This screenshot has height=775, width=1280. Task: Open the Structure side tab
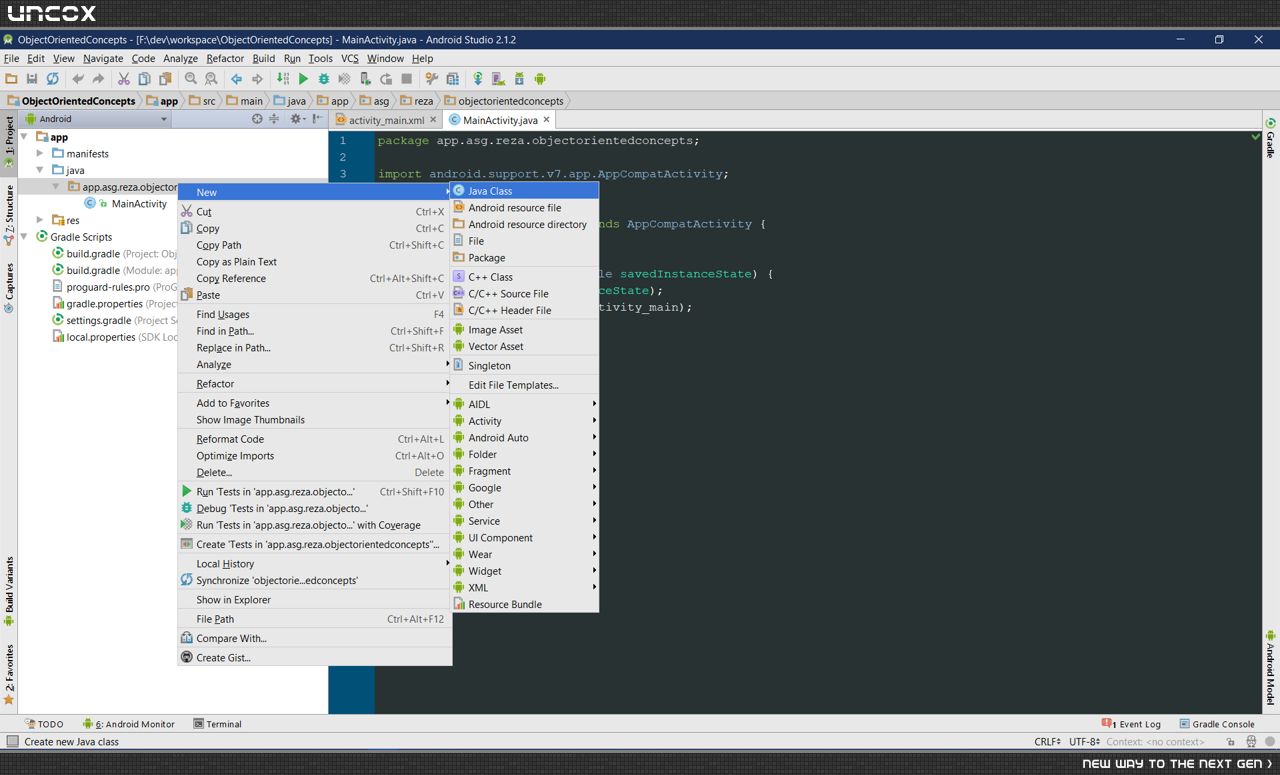click(9, 215)
